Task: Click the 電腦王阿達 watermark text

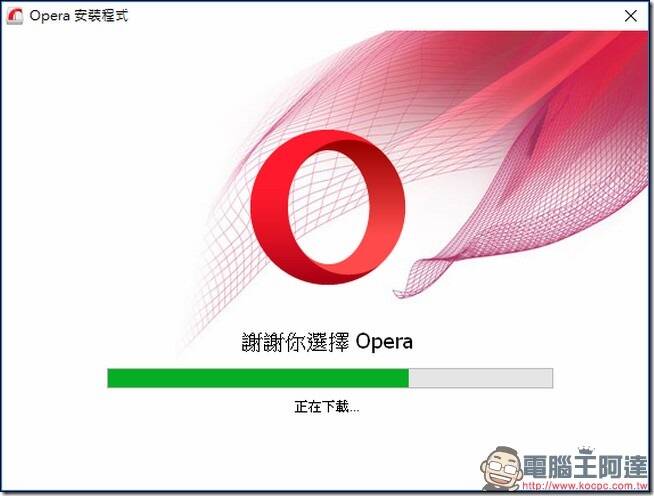Action: [585, 466]
